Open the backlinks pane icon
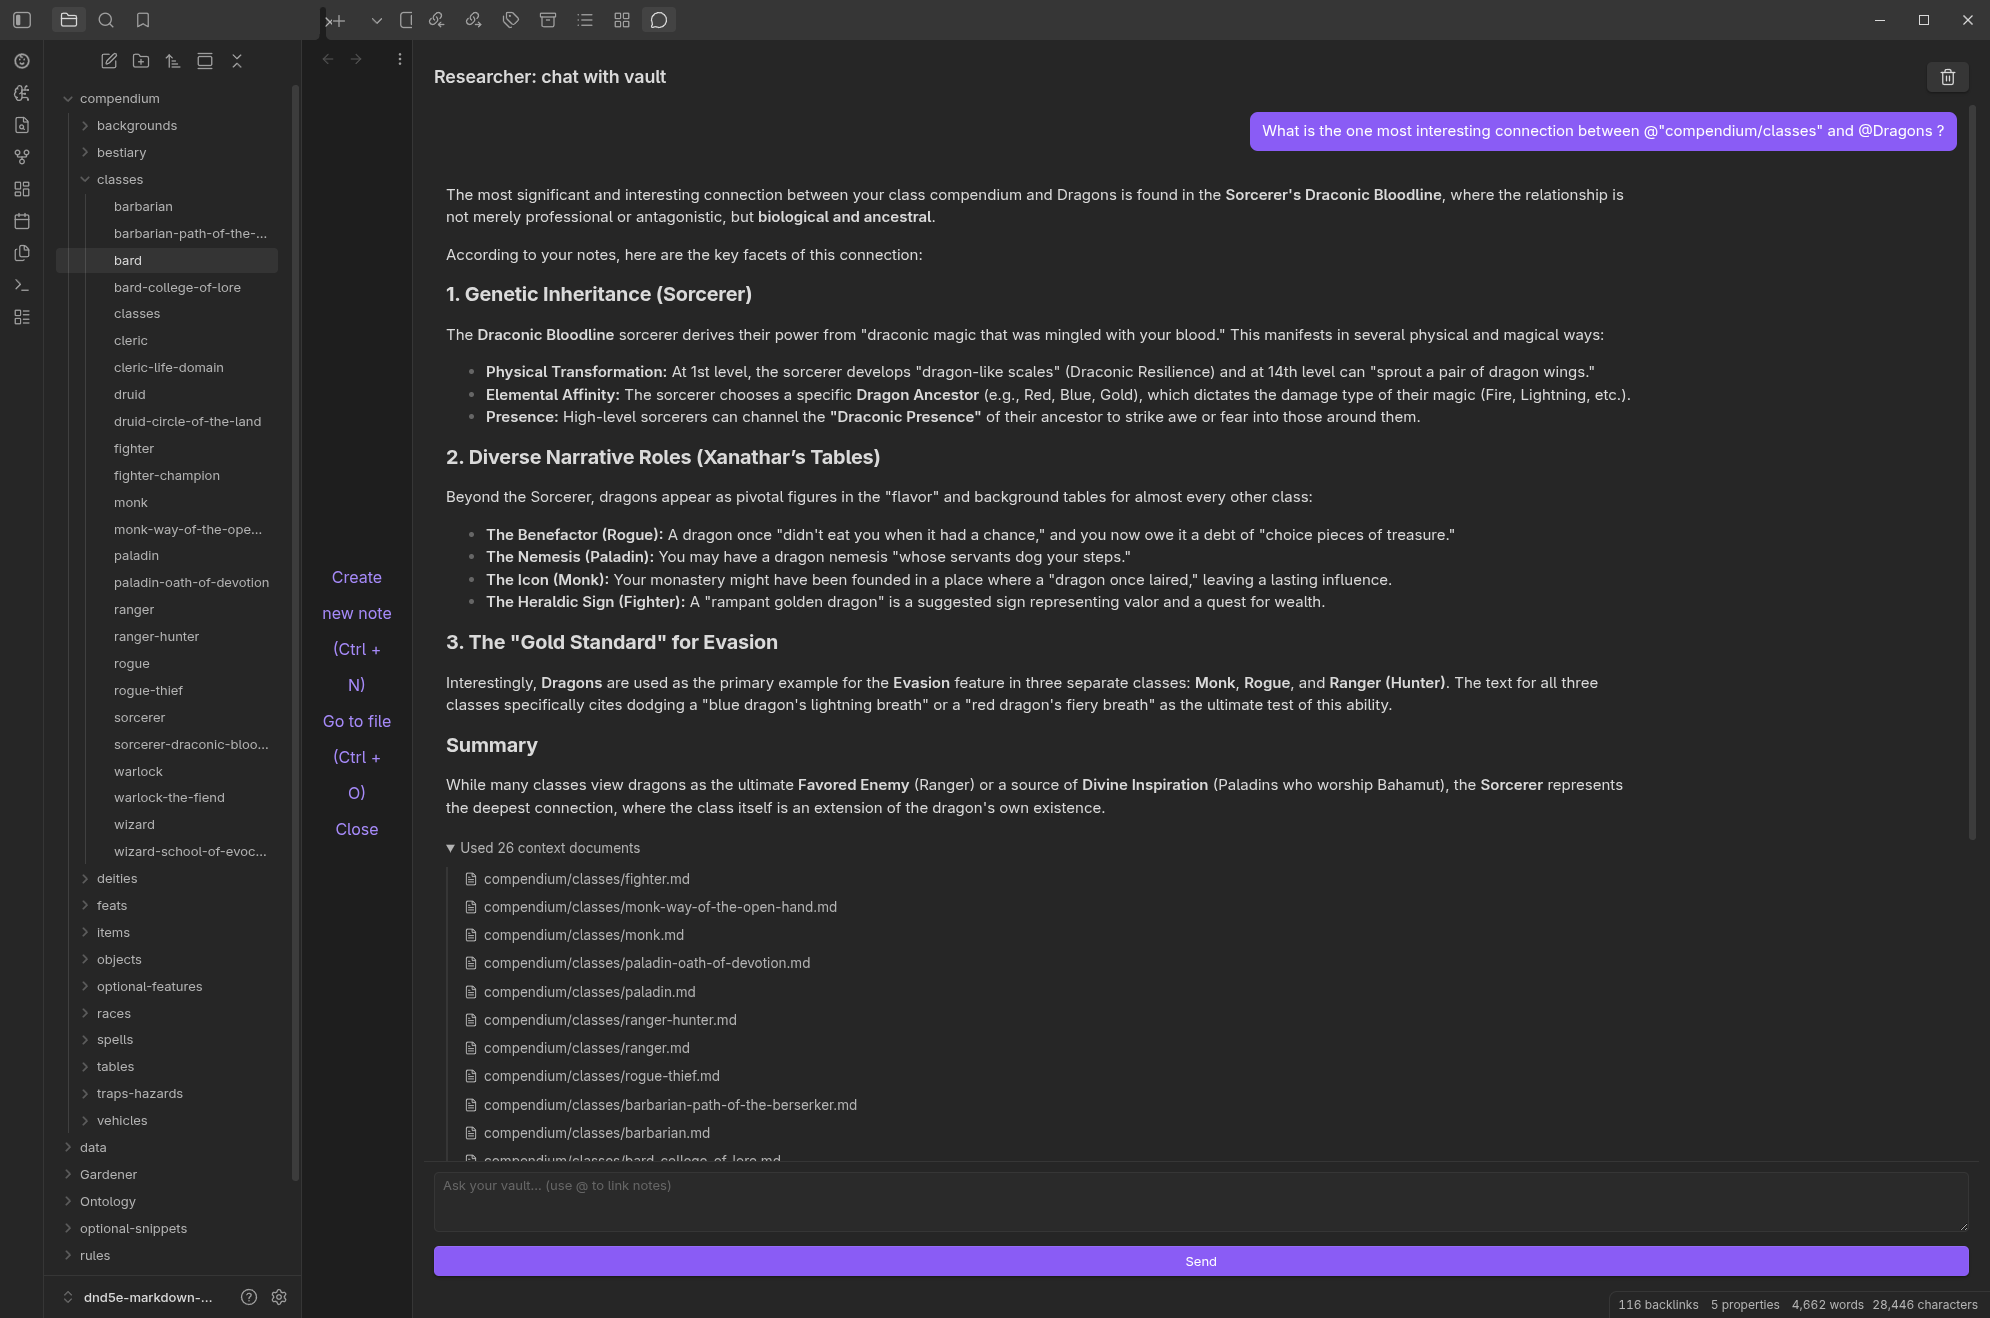 tap(436, 20)
